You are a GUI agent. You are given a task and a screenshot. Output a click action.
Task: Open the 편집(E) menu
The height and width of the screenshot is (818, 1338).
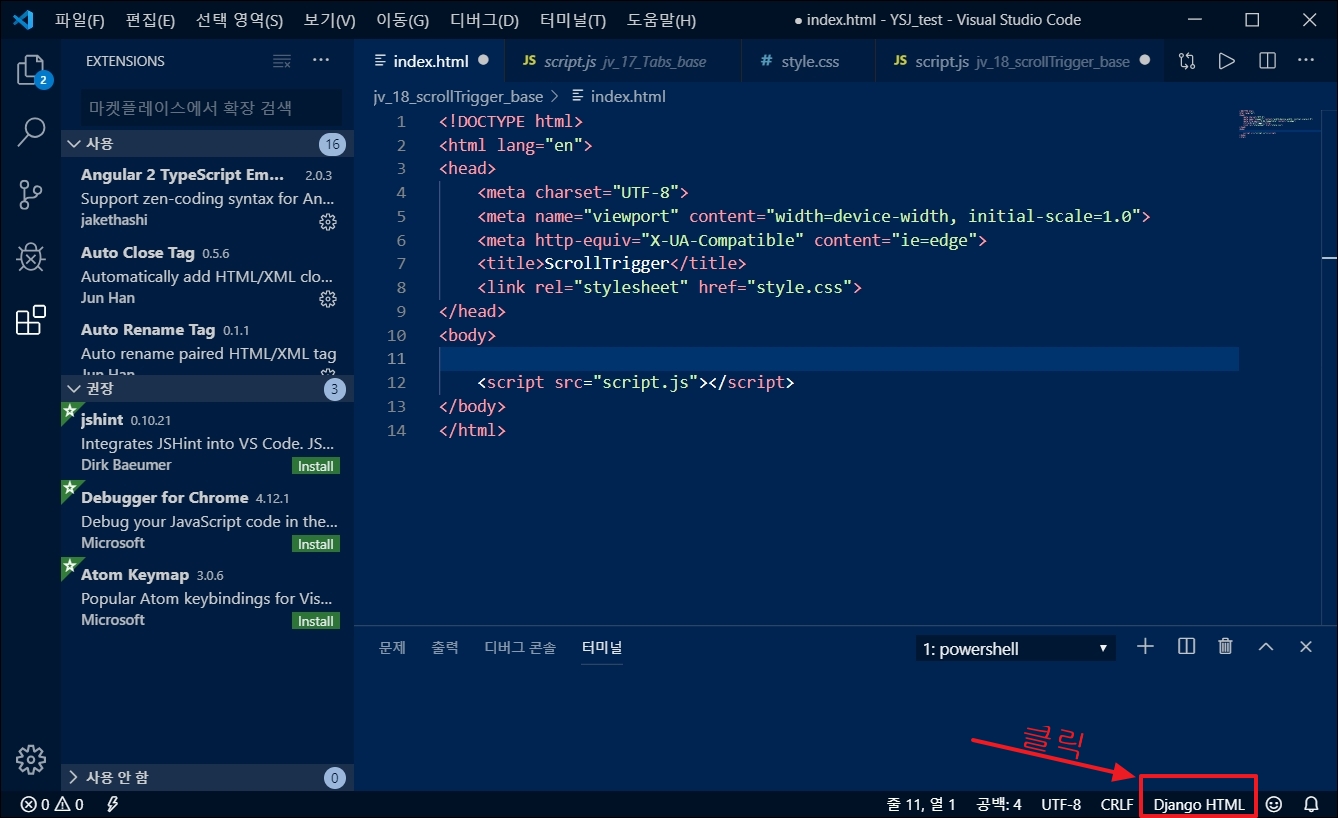click(150, 20)
